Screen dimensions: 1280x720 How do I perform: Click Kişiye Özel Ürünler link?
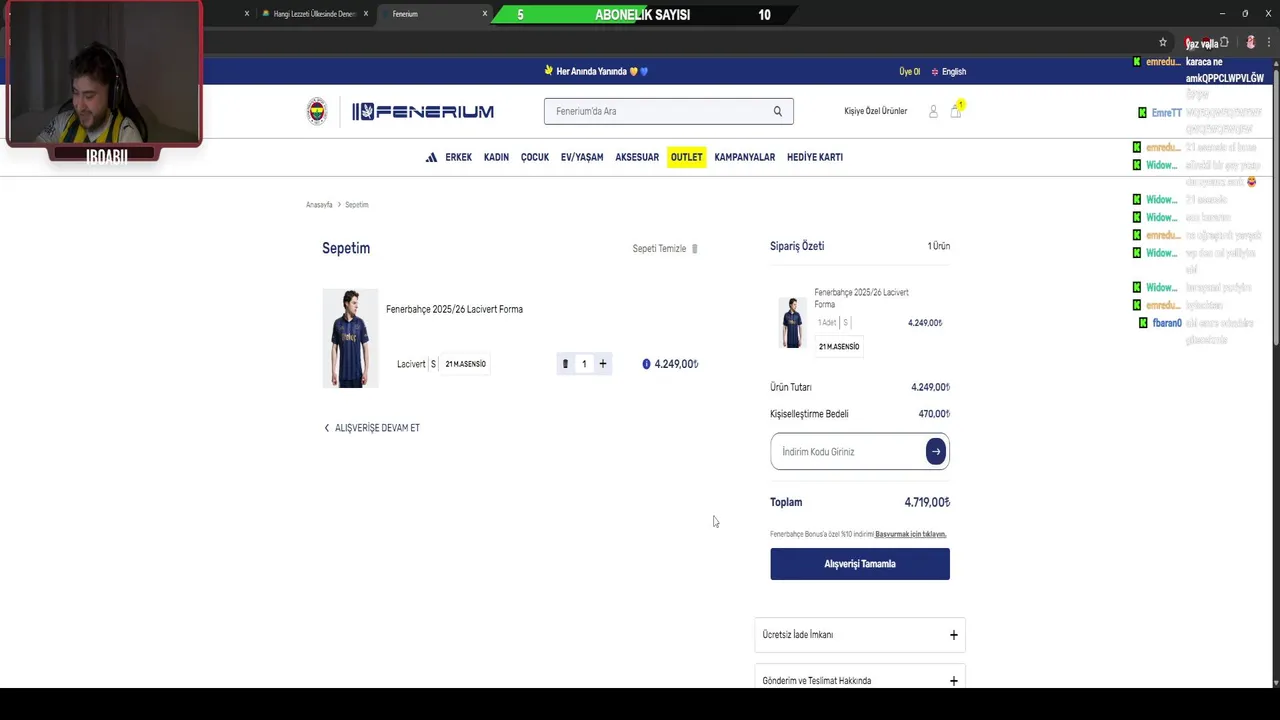point(876,111)
